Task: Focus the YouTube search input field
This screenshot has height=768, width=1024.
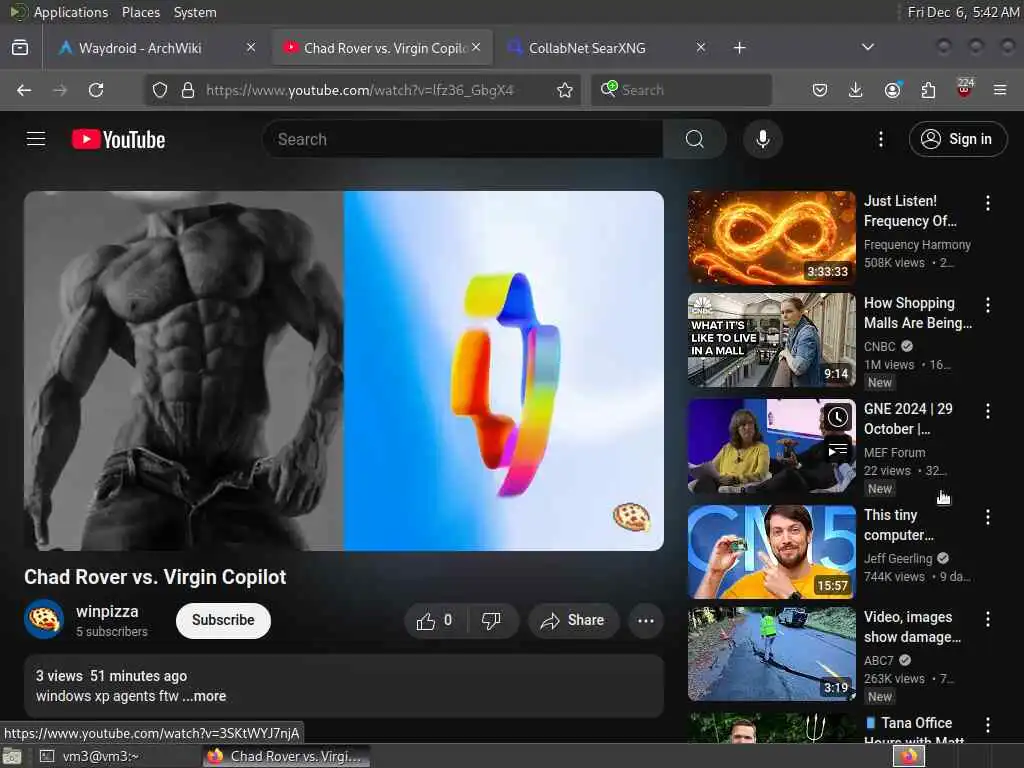Action: pyautogui.click(x=464, y=139)
